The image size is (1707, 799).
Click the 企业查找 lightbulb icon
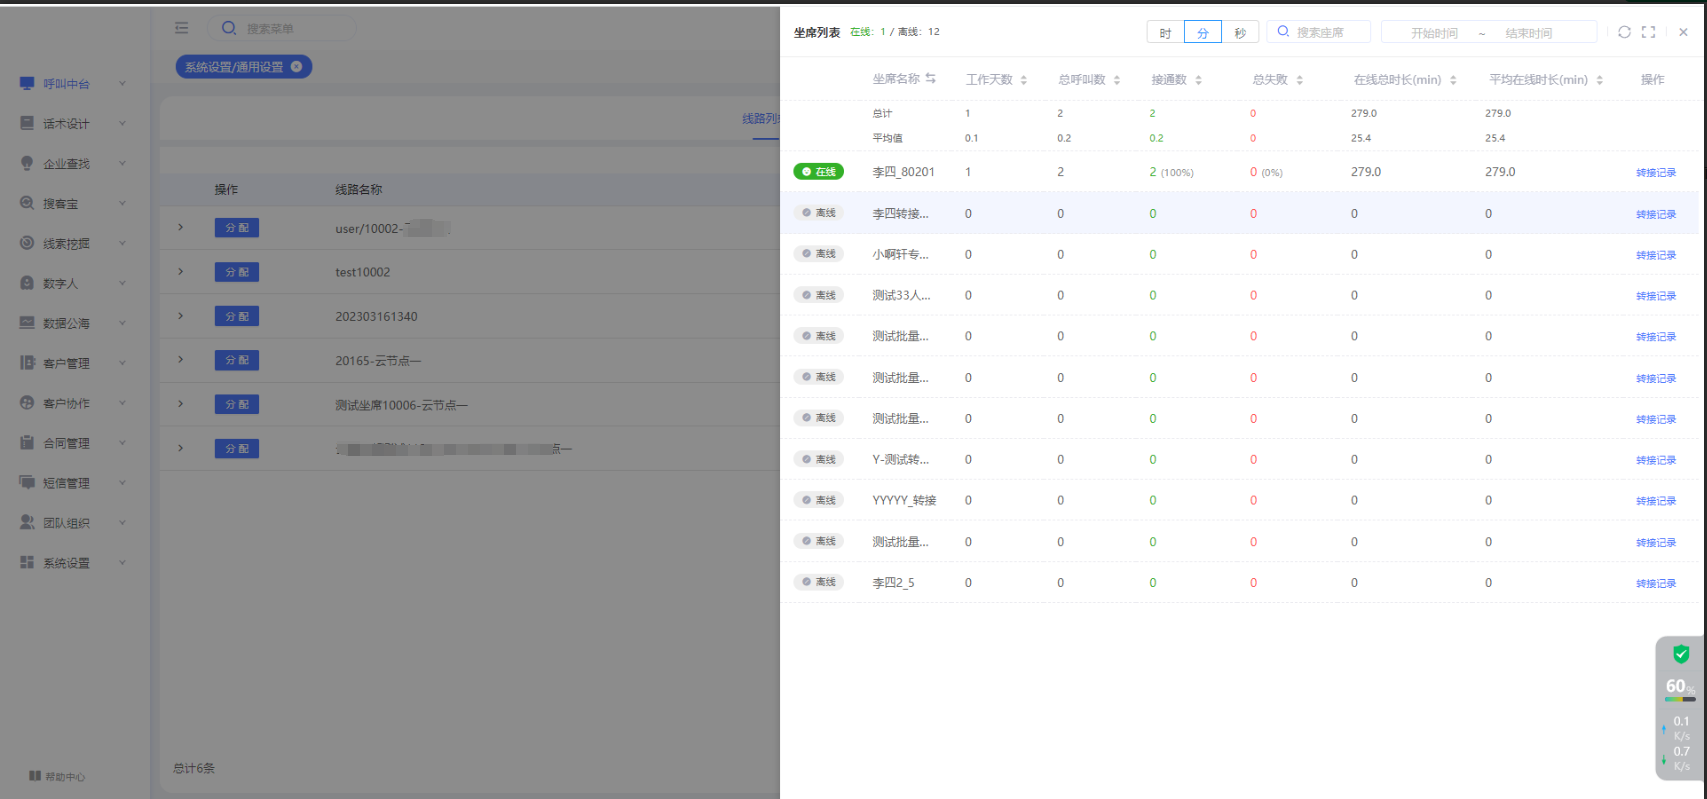click(27, 163)
